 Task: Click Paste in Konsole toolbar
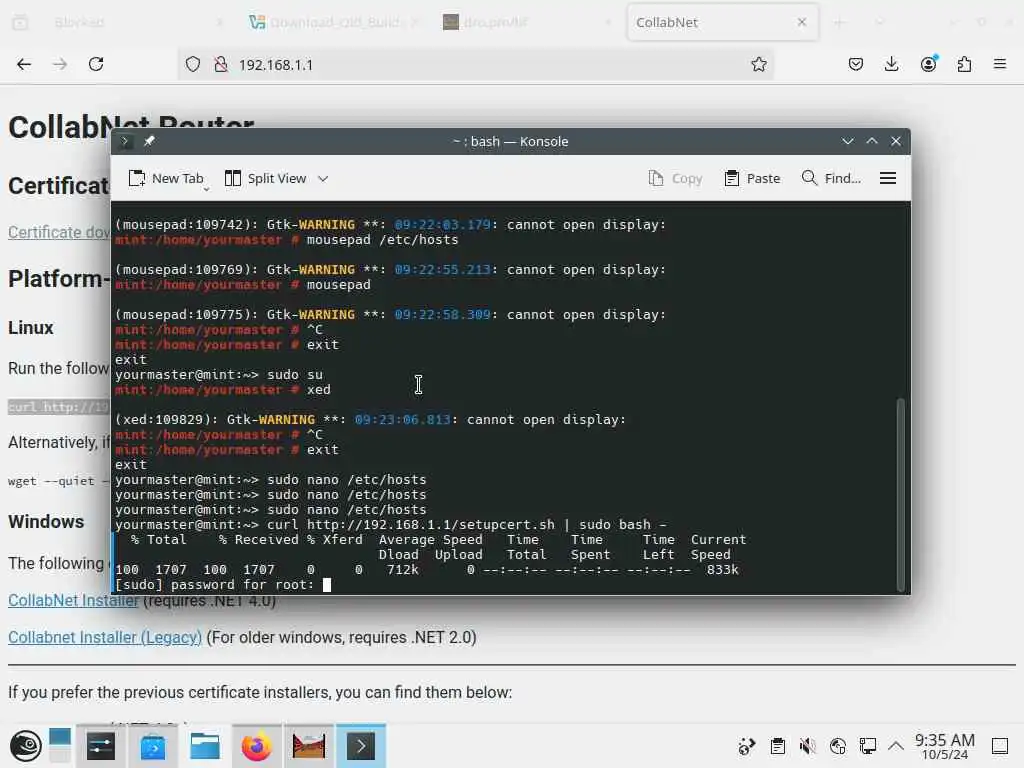752,178
